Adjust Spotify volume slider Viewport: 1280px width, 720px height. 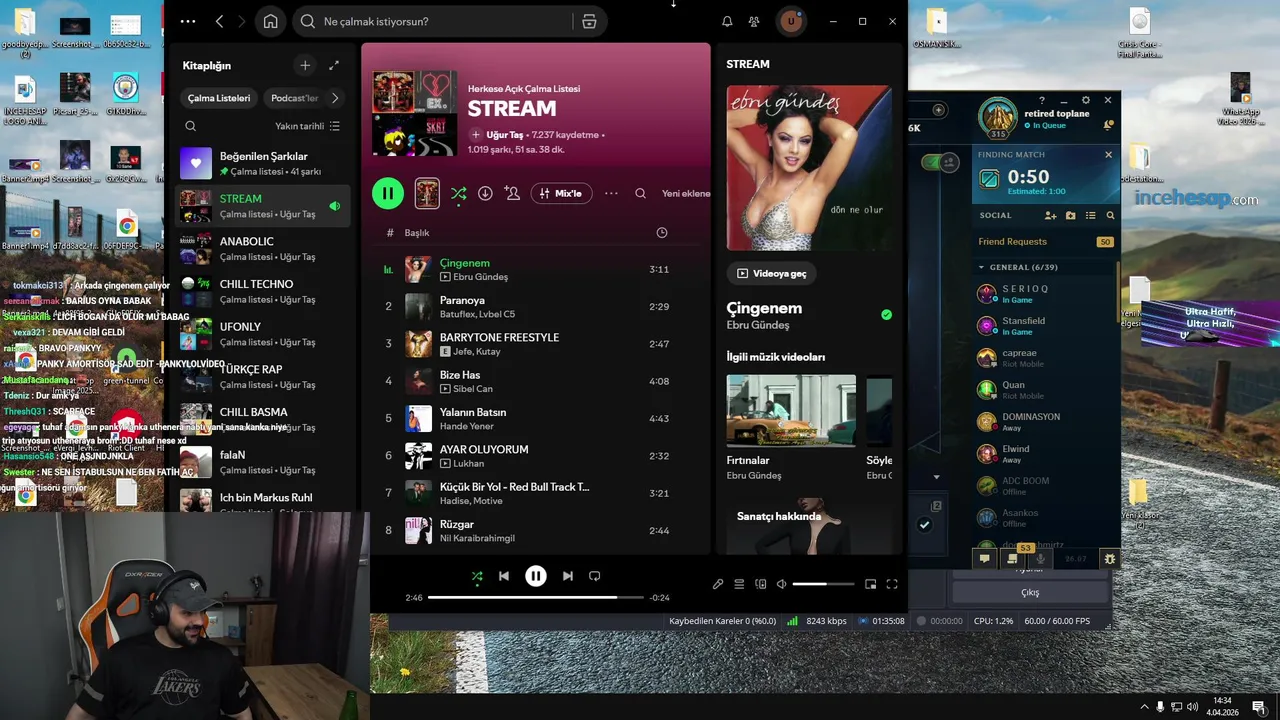pyautogui.click(x=824, y=584)
